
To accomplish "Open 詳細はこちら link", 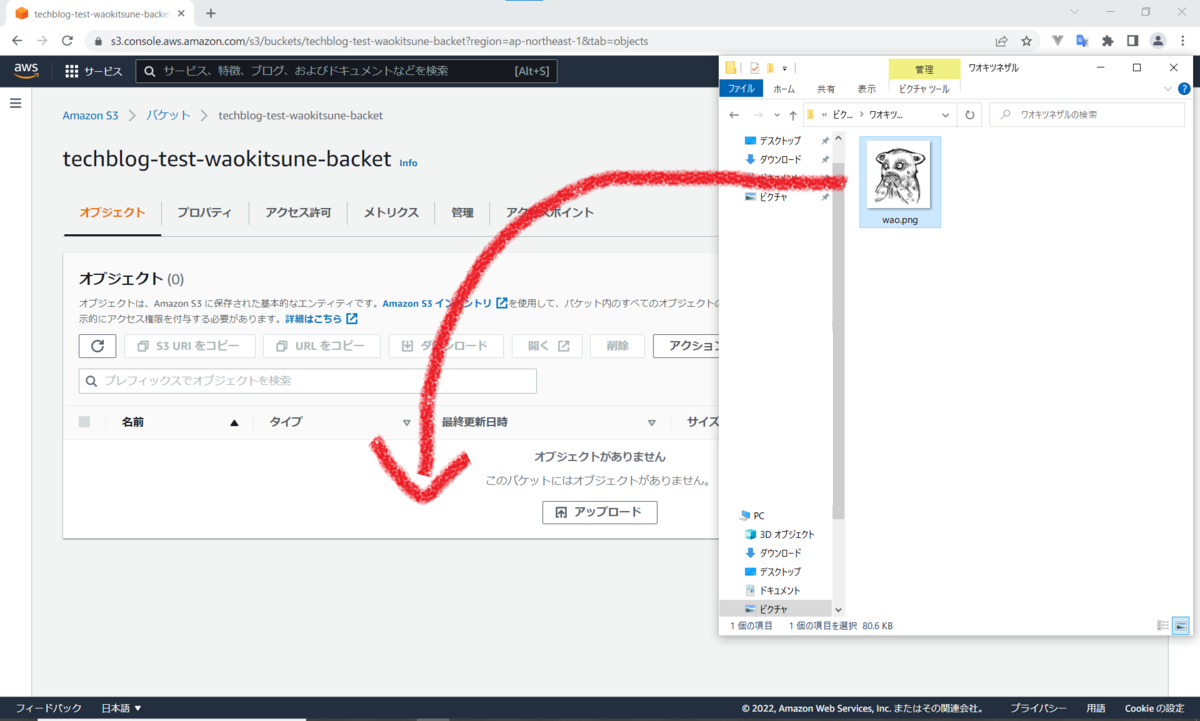I will tap(322, 319).
